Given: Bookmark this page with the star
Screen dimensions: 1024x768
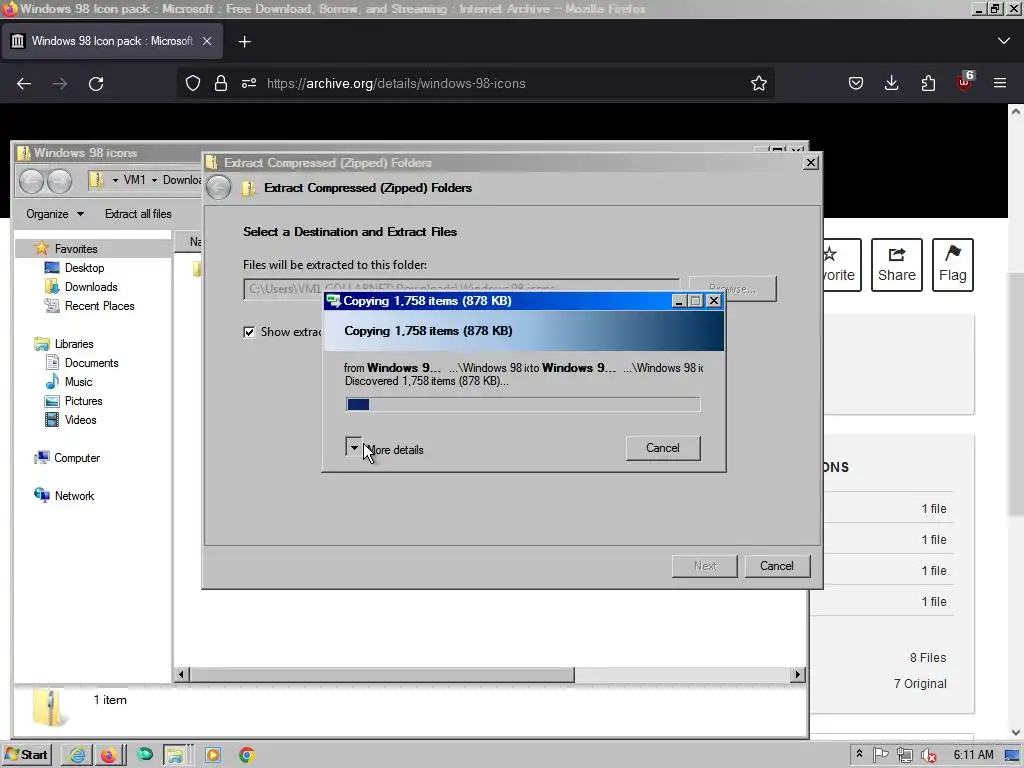Looking at the screenshot, I should 758,84.
